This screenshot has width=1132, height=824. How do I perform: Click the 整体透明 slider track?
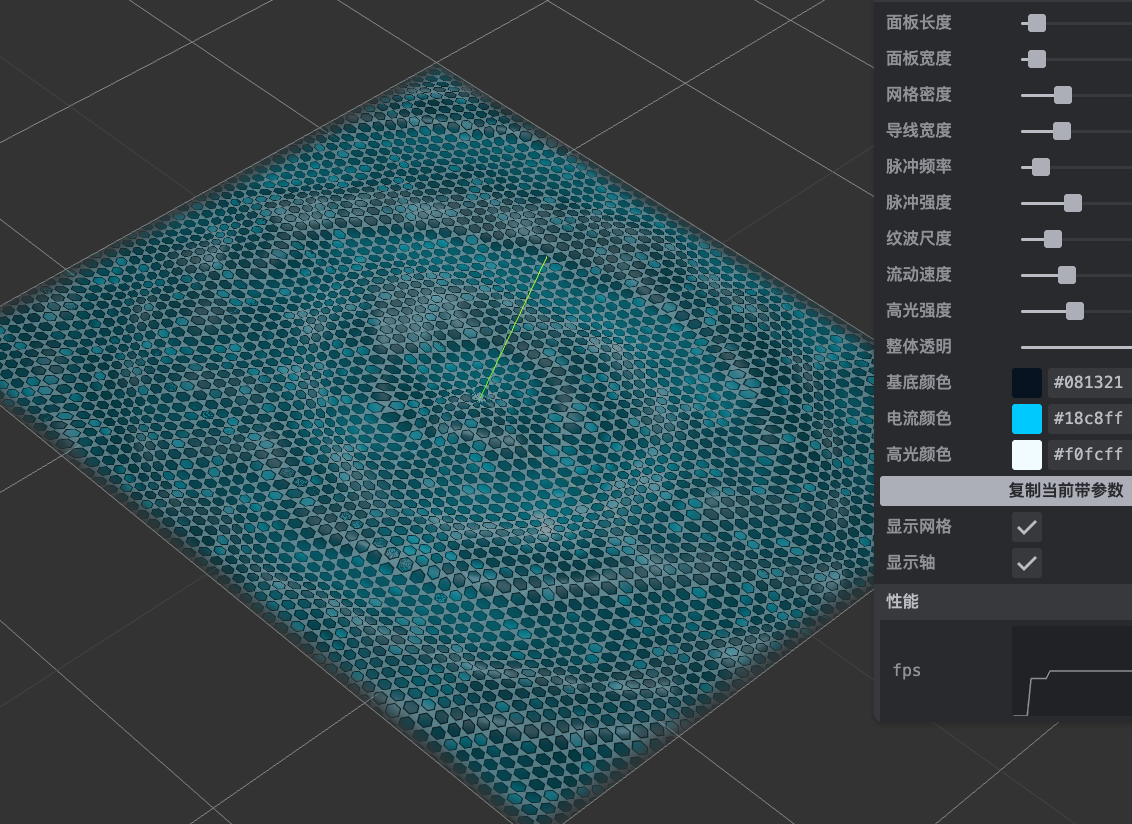tap(1076, 347)
